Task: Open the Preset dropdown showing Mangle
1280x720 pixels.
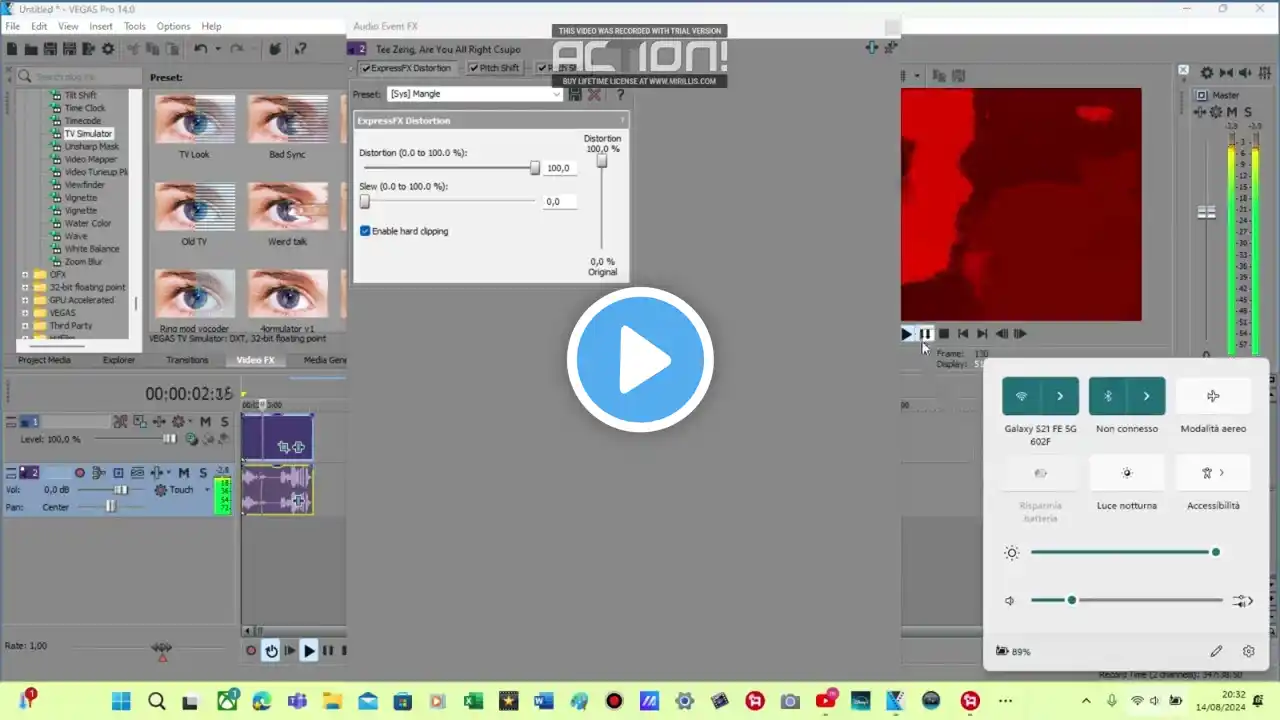Action: coord(475,94)
